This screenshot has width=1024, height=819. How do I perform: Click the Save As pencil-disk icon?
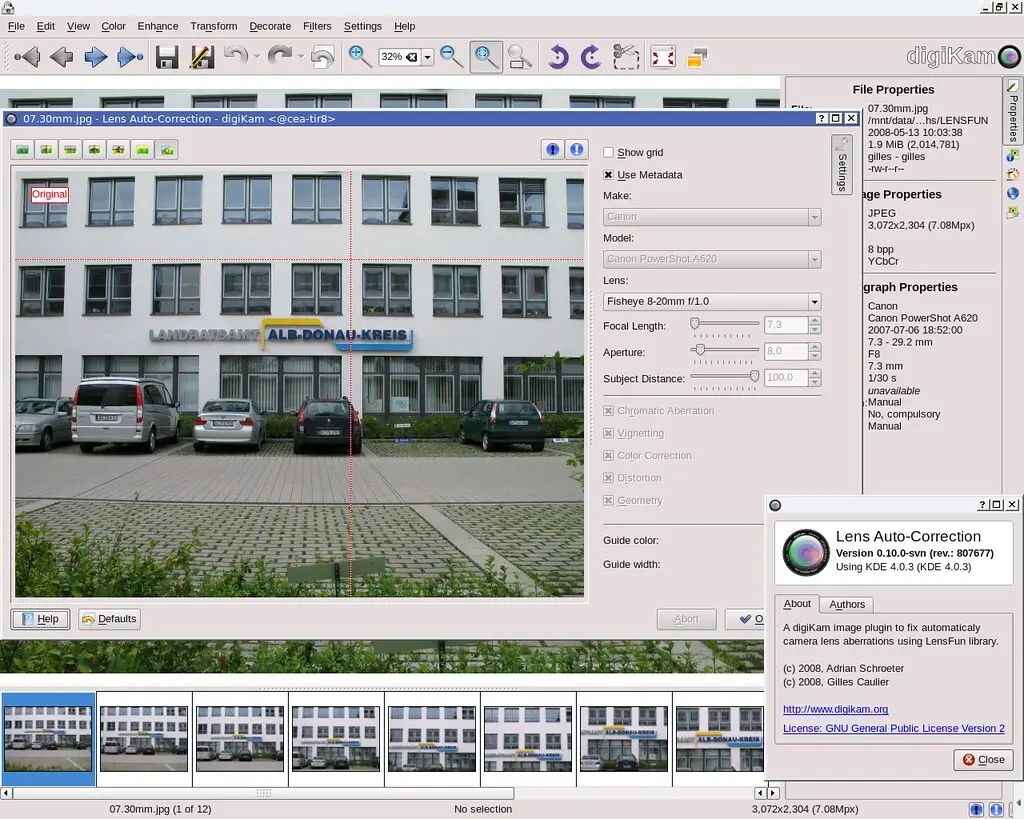[202, 57]
